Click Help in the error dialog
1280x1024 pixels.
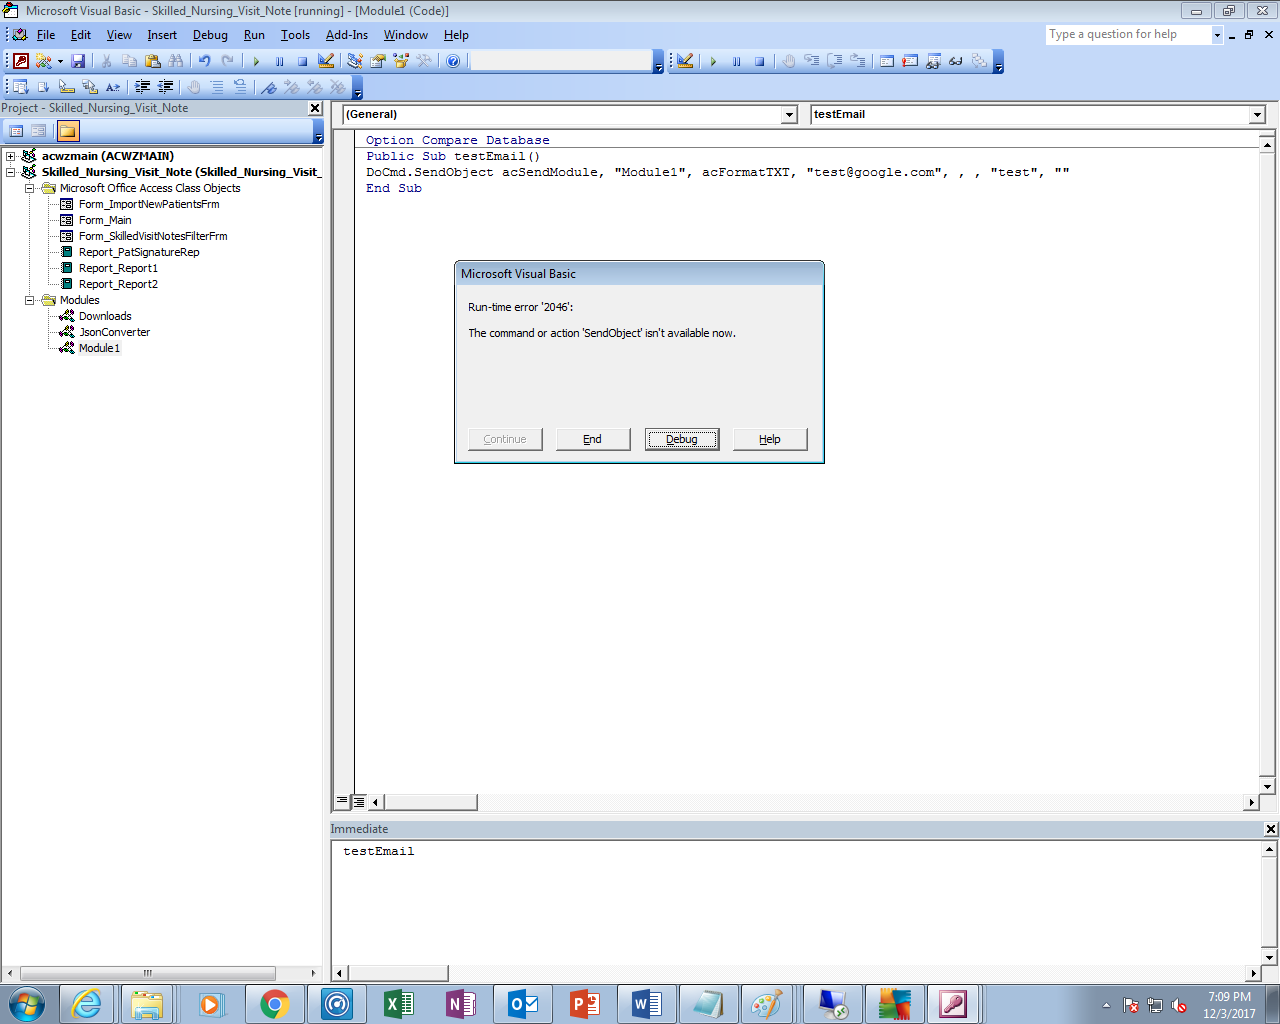coord(770,439)
